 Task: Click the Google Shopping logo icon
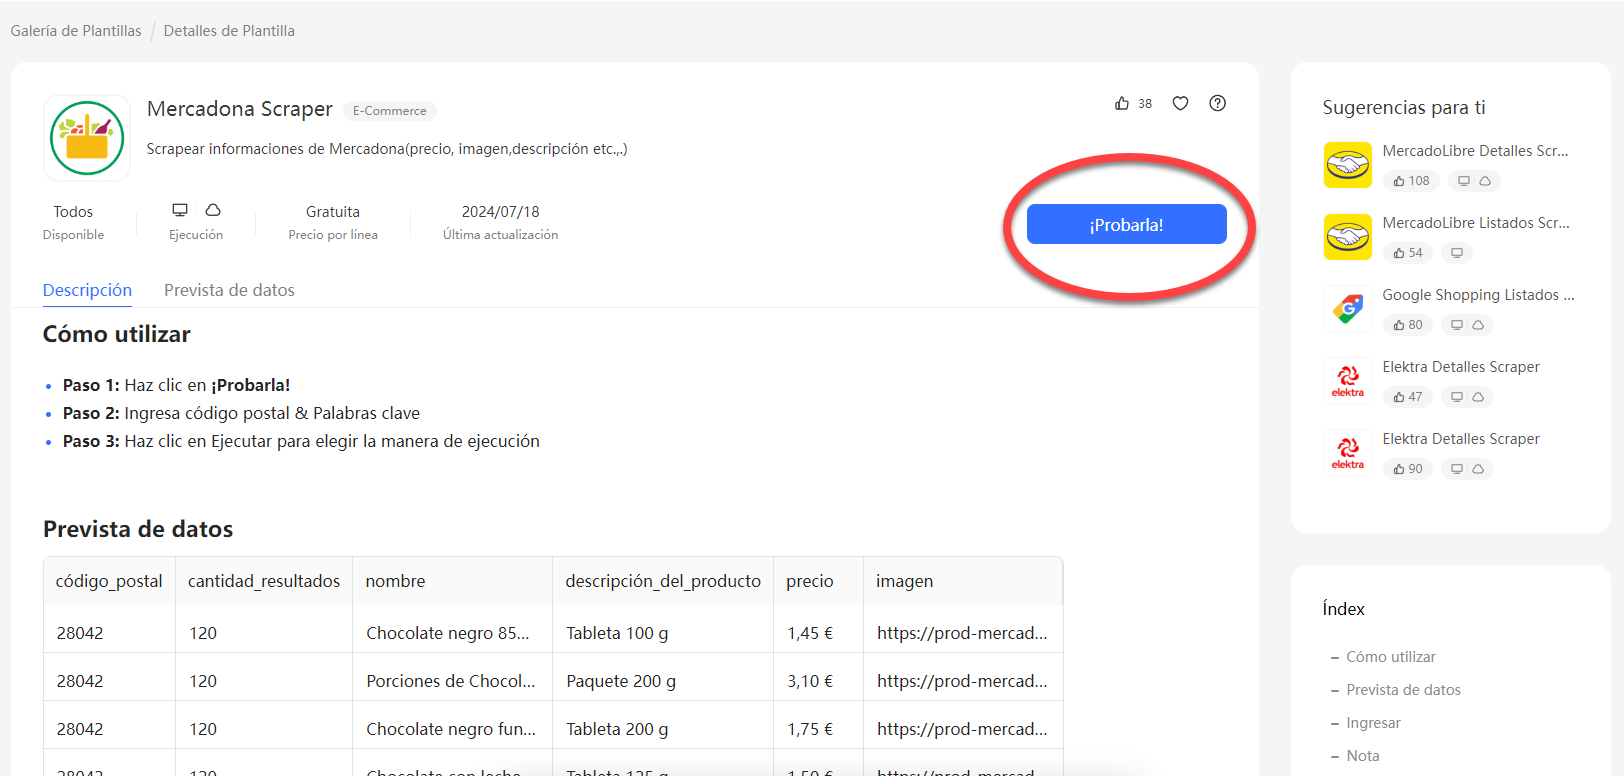(x=1348, y=309)
